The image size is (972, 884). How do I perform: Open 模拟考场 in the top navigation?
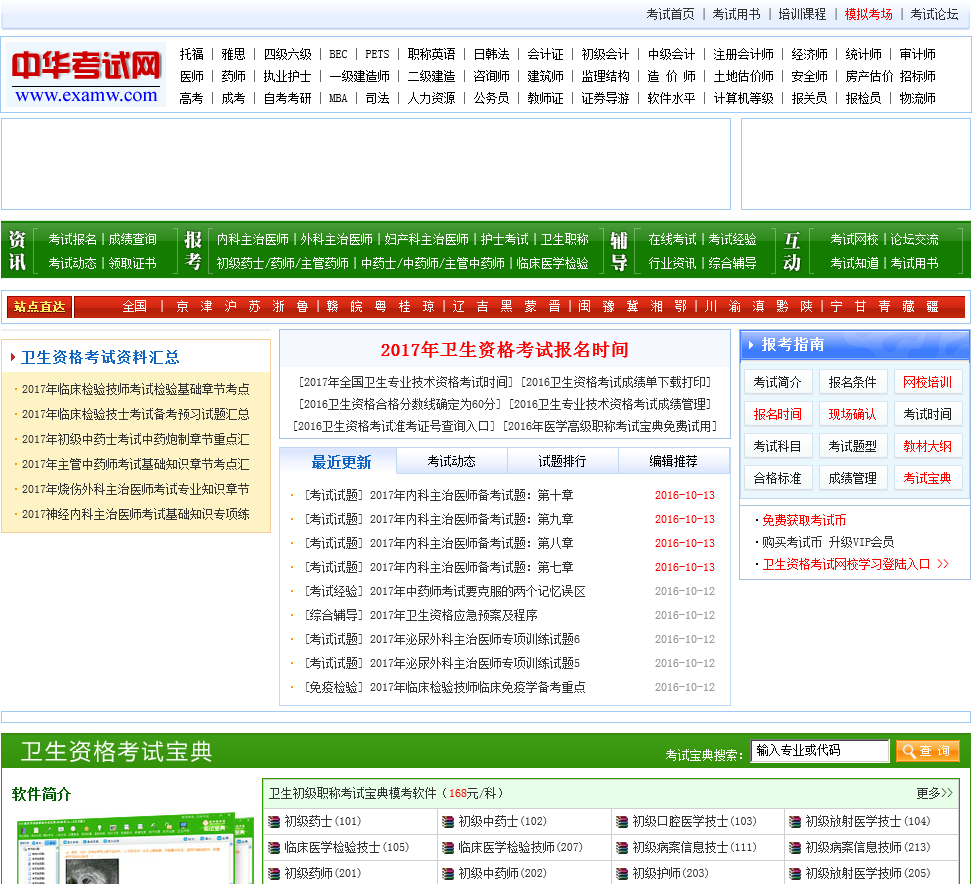[x=868, y=14]
